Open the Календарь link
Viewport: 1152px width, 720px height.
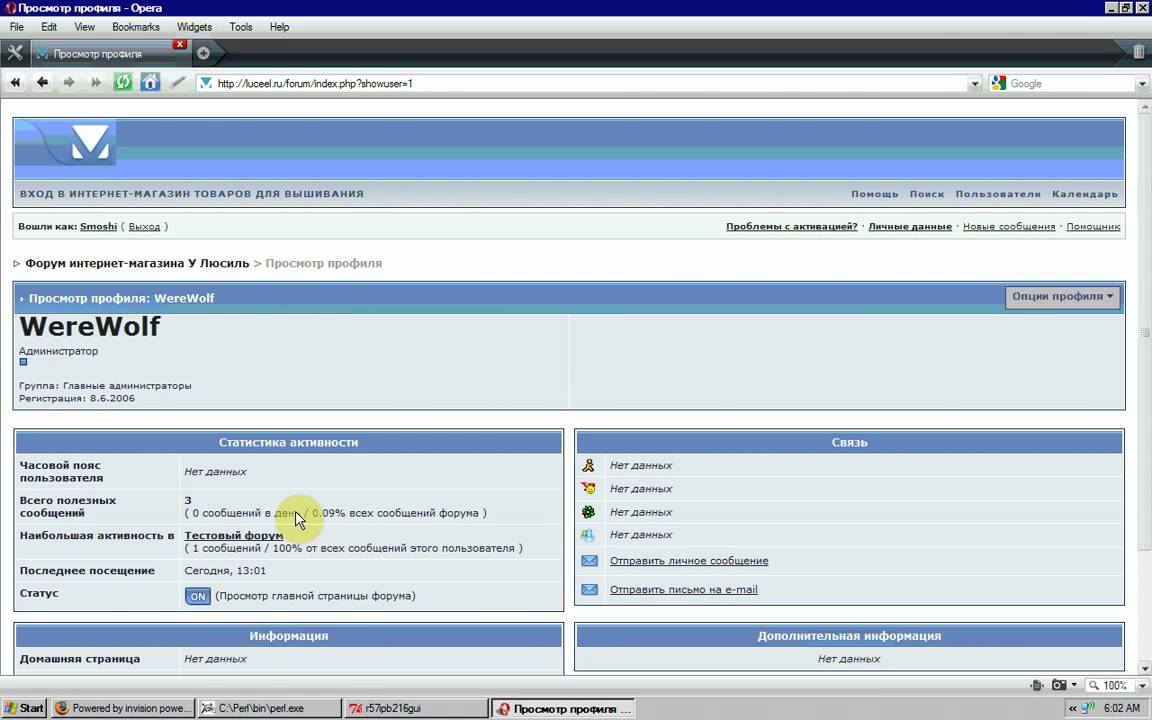tap(1084, 194)
